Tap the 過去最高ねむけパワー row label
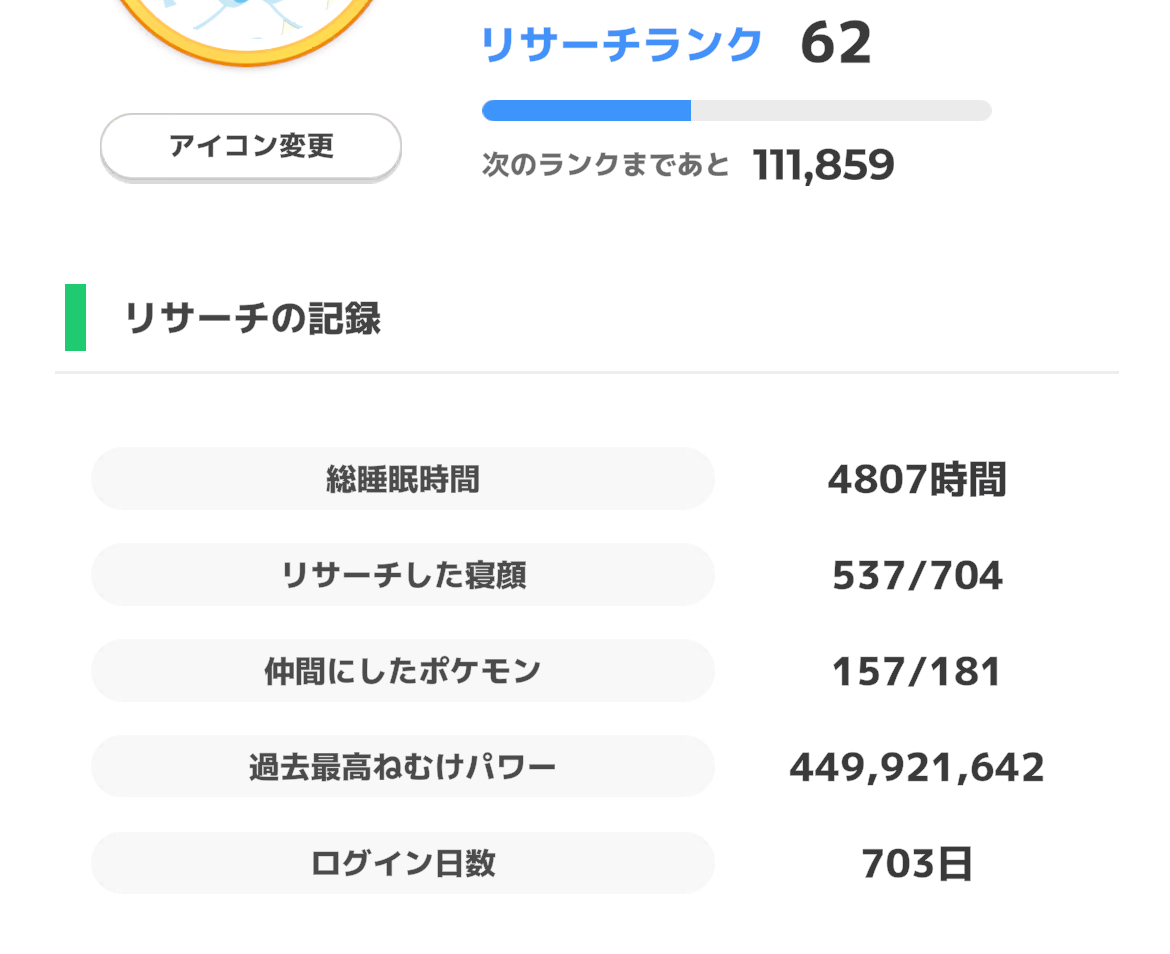 [x=403, y=766]
